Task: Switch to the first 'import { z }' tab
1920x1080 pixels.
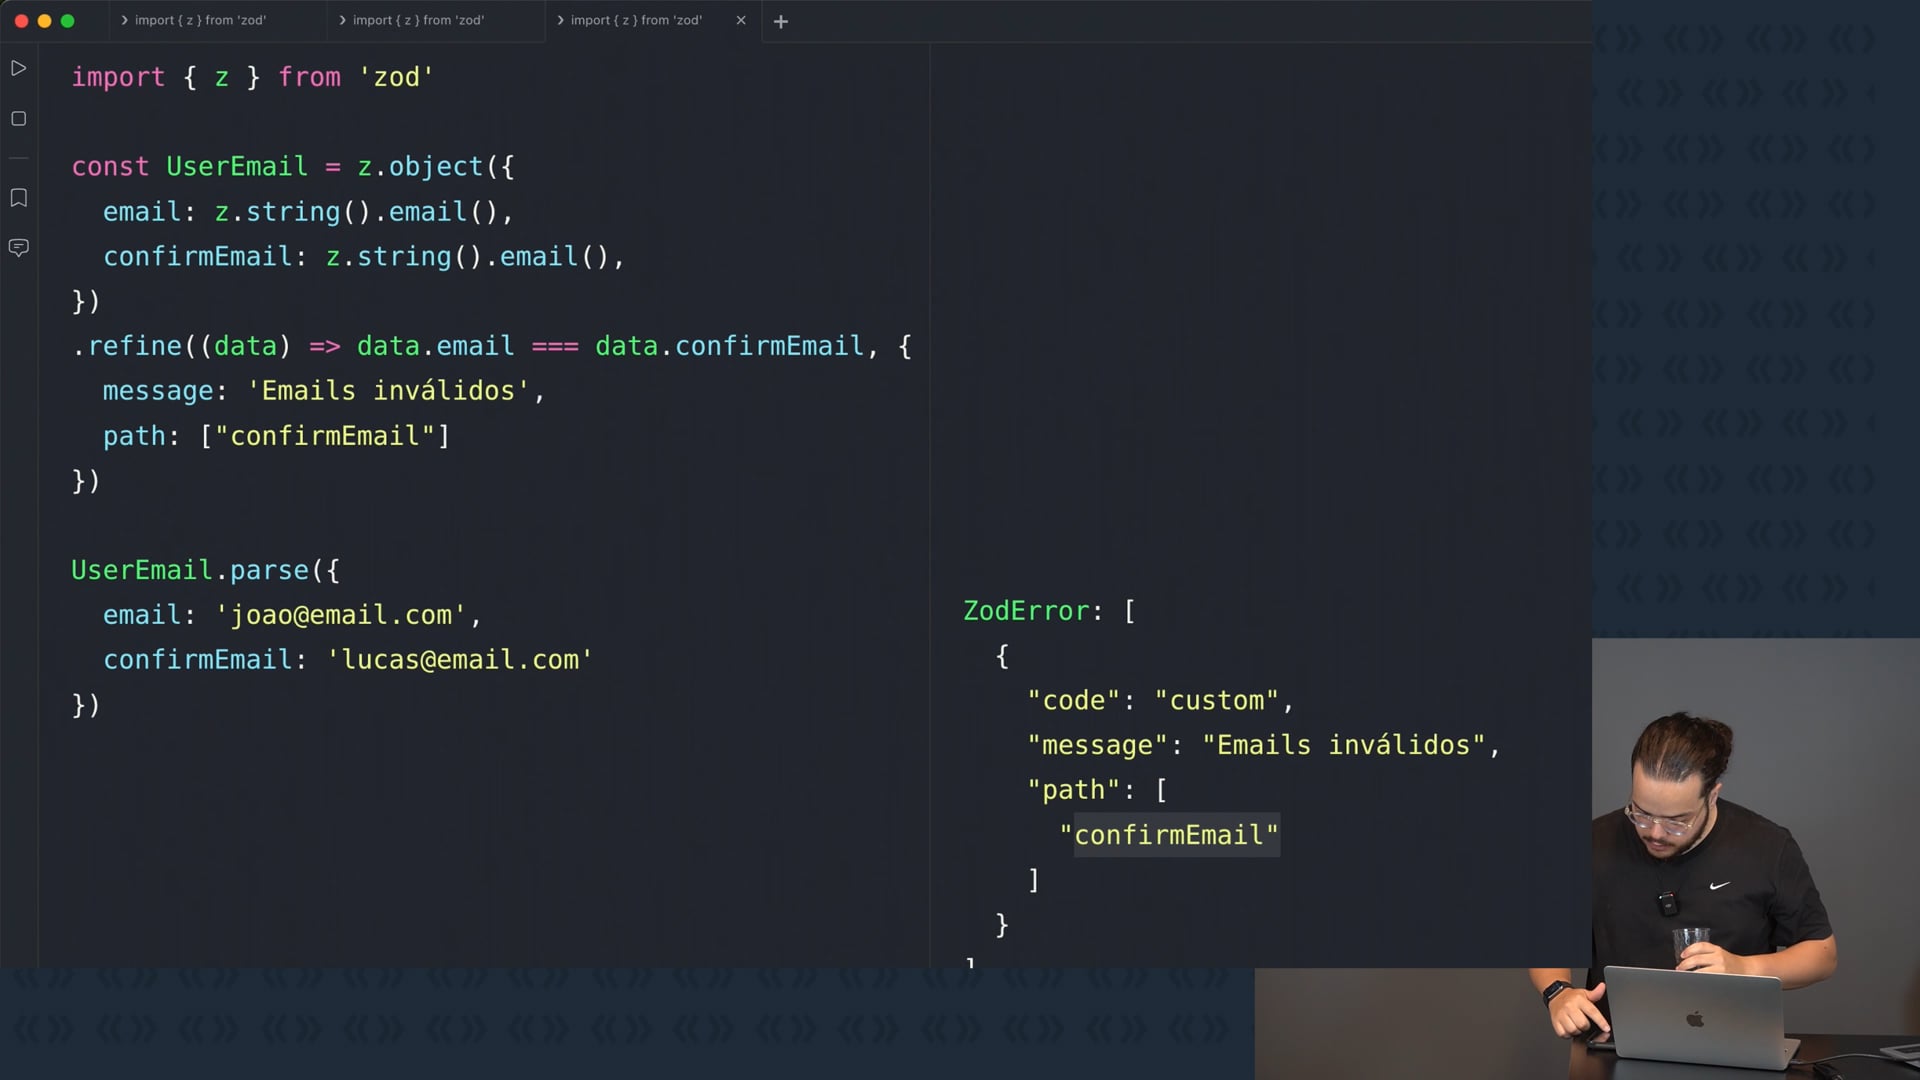Action: pos(200,20)
